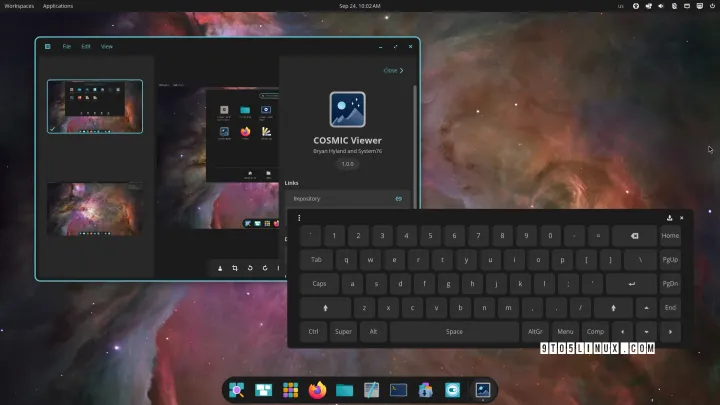Image resolution: width=720 pixels, height=405 pixels.
Task: Tap the AltGr key
Action: click(535, 332)
